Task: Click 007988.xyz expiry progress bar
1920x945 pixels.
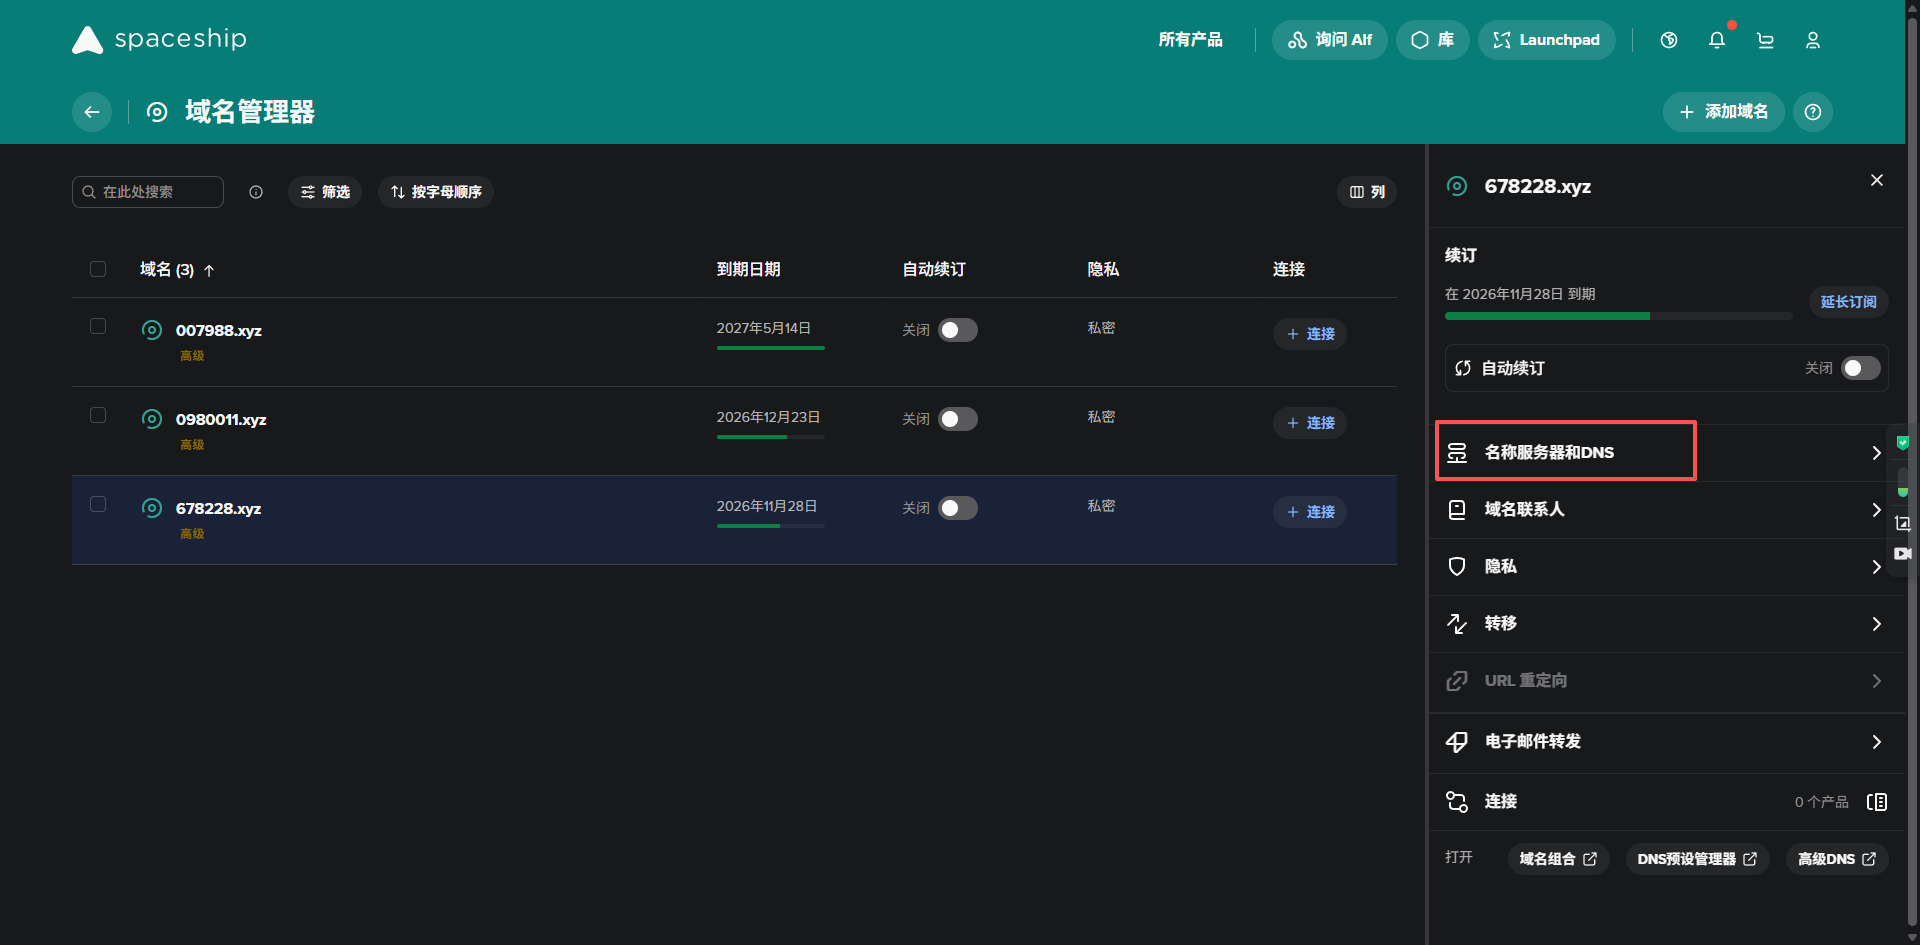Action: coord(771,348)
